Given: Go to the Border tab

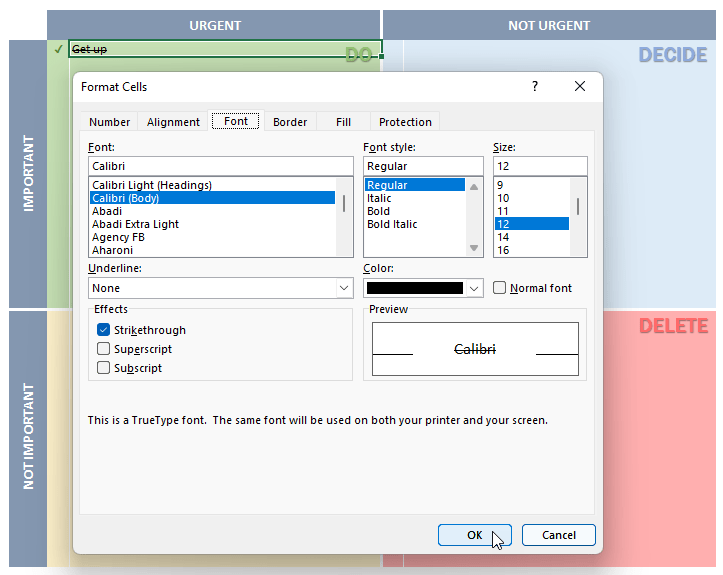Looking at the screenshot, I should coord(290,122).
